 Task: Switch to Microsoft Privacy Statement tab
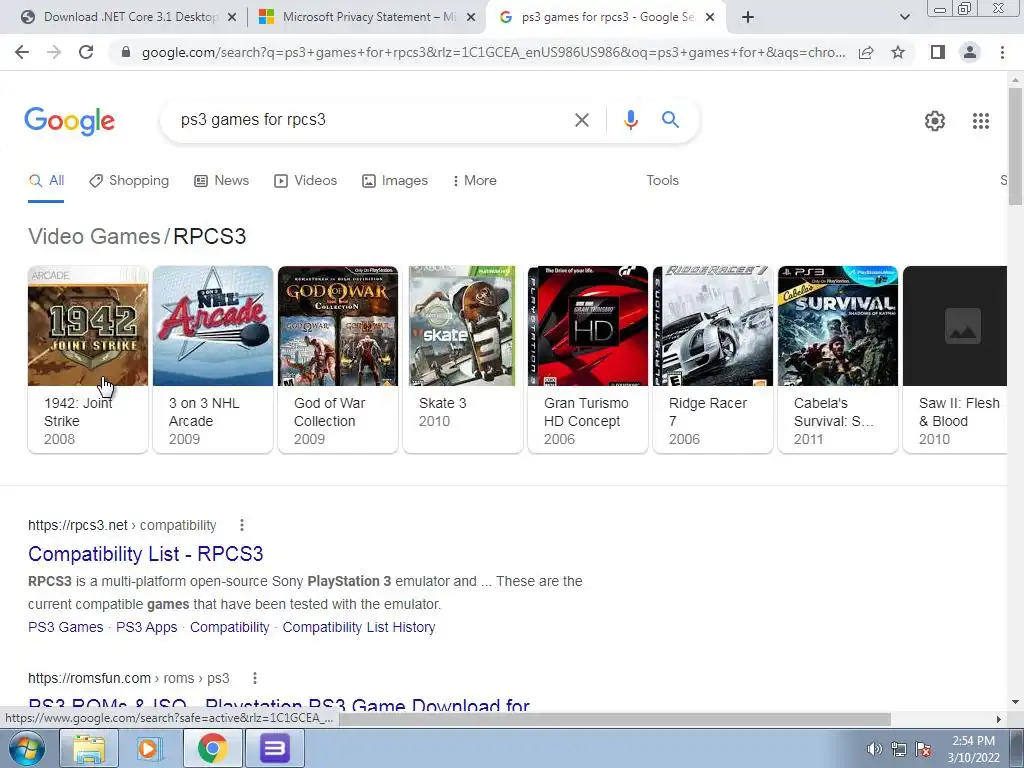[x=367, y=17]
